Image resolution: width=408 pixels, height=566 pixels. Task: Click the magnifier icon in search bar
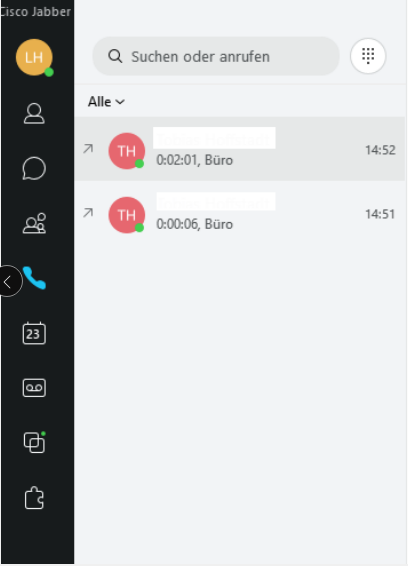click(x=115, y=56)
